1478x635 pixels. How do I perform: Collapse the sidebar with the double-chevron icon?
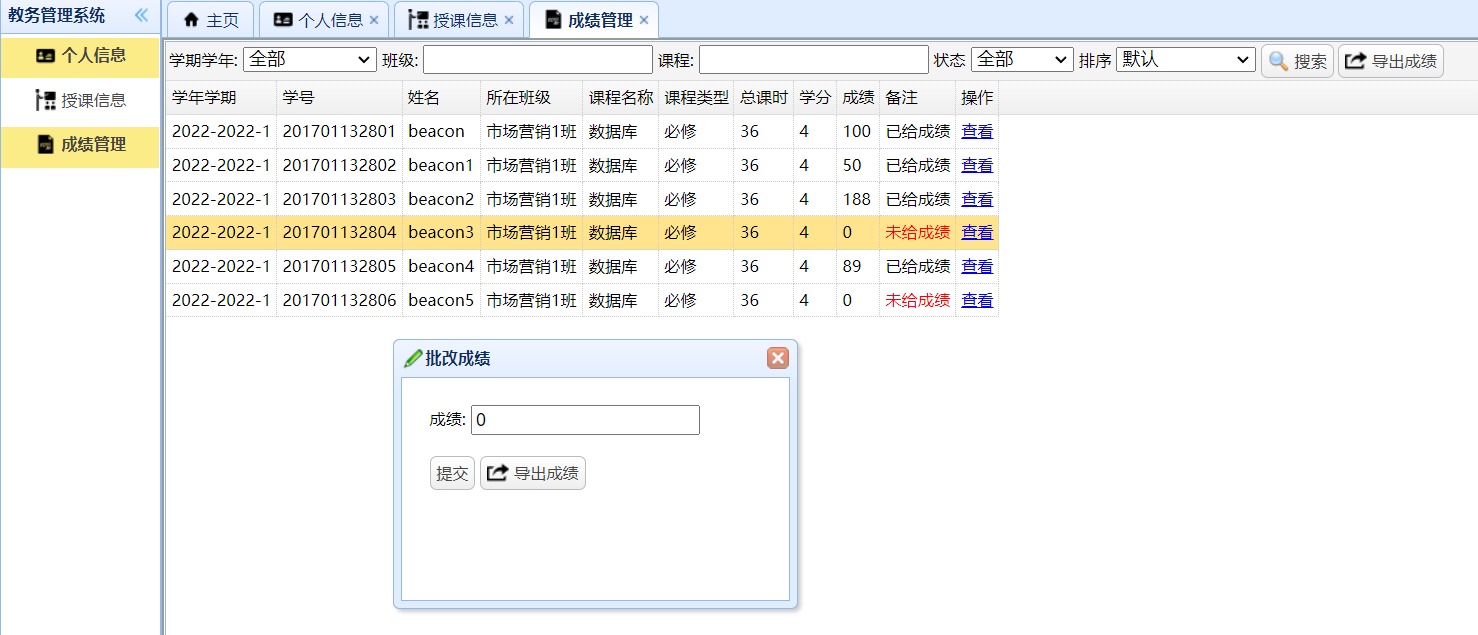(141, 15)
